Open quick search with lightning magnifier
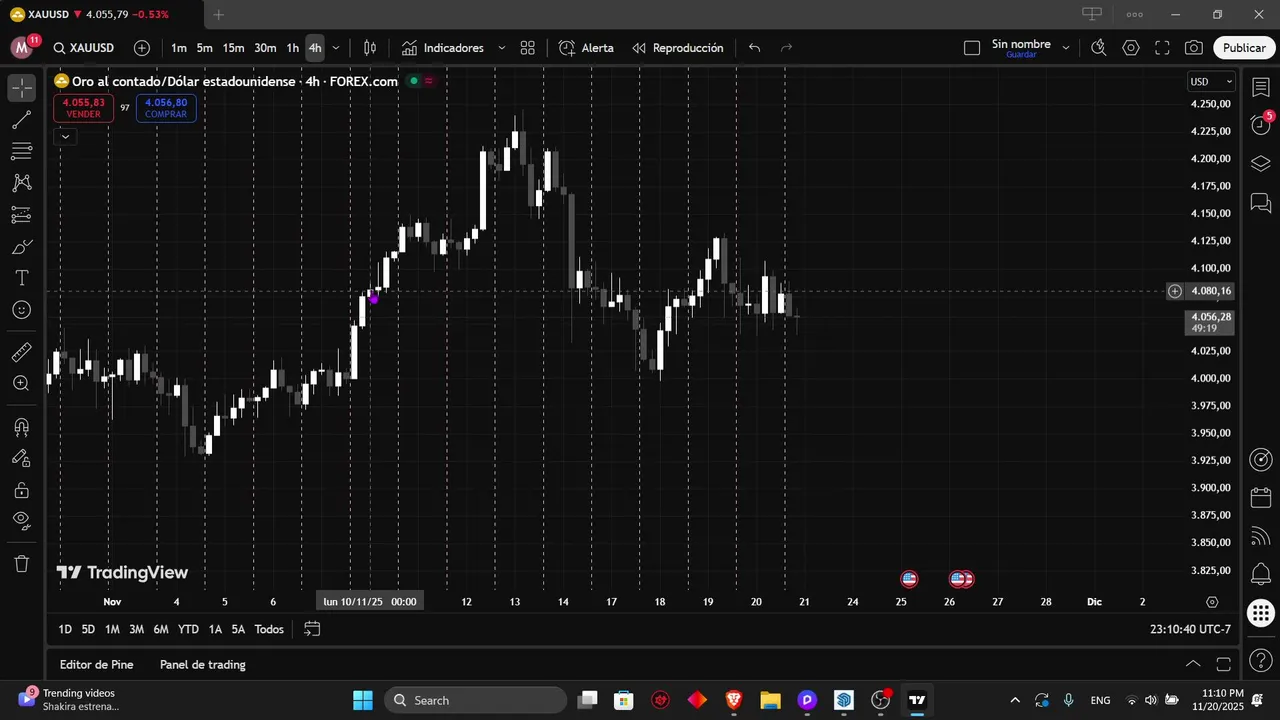The width and height of the screenshot is (1280, 720). click(x=1098, y=48)
